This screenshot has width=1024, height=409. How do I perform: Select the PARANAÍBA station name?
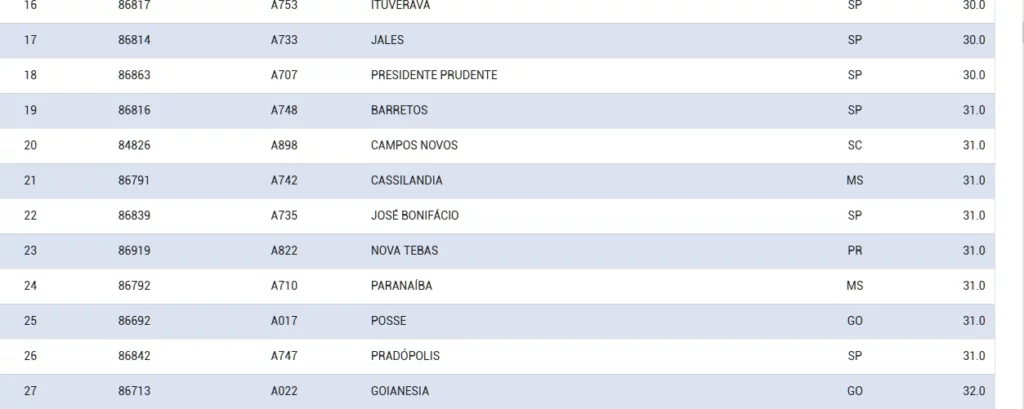[x=401, y=285]
